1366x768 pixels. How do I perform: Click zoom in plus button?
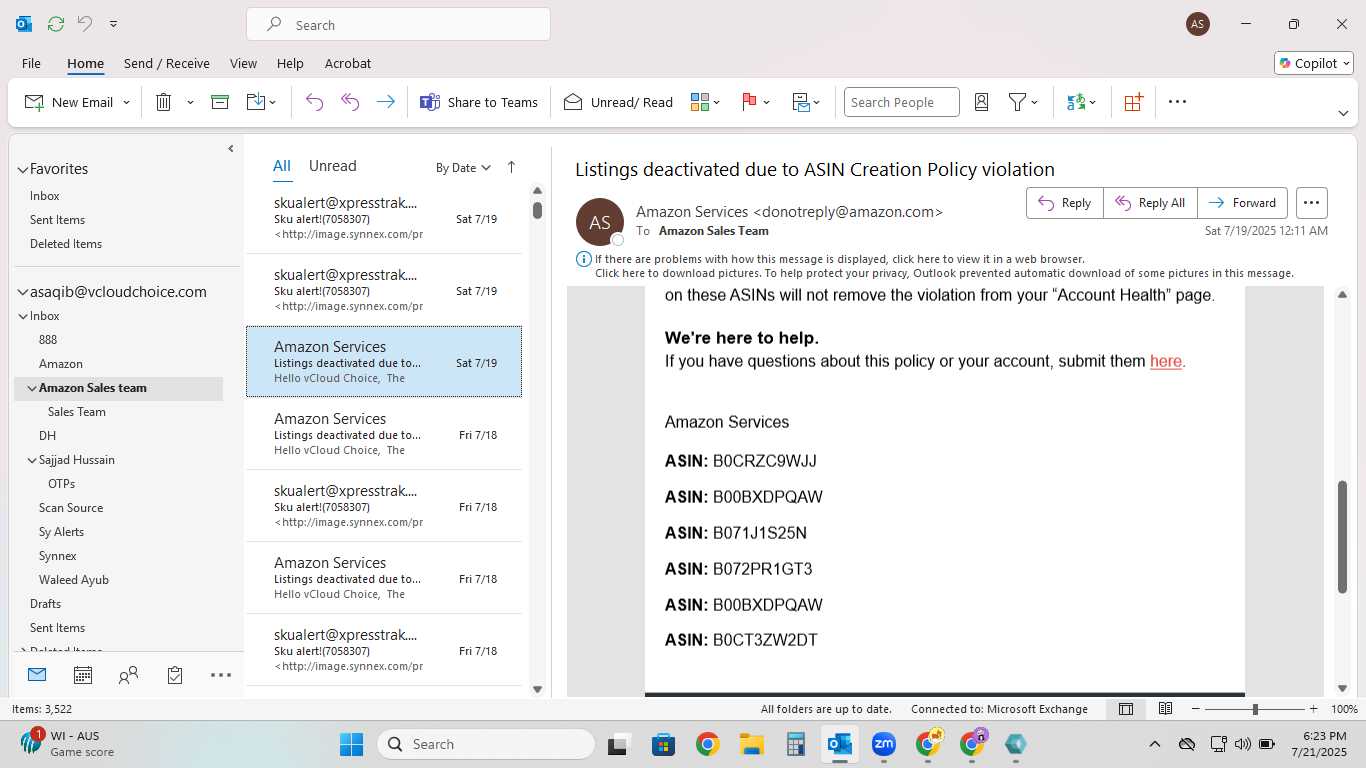(x=1313, y=709)
